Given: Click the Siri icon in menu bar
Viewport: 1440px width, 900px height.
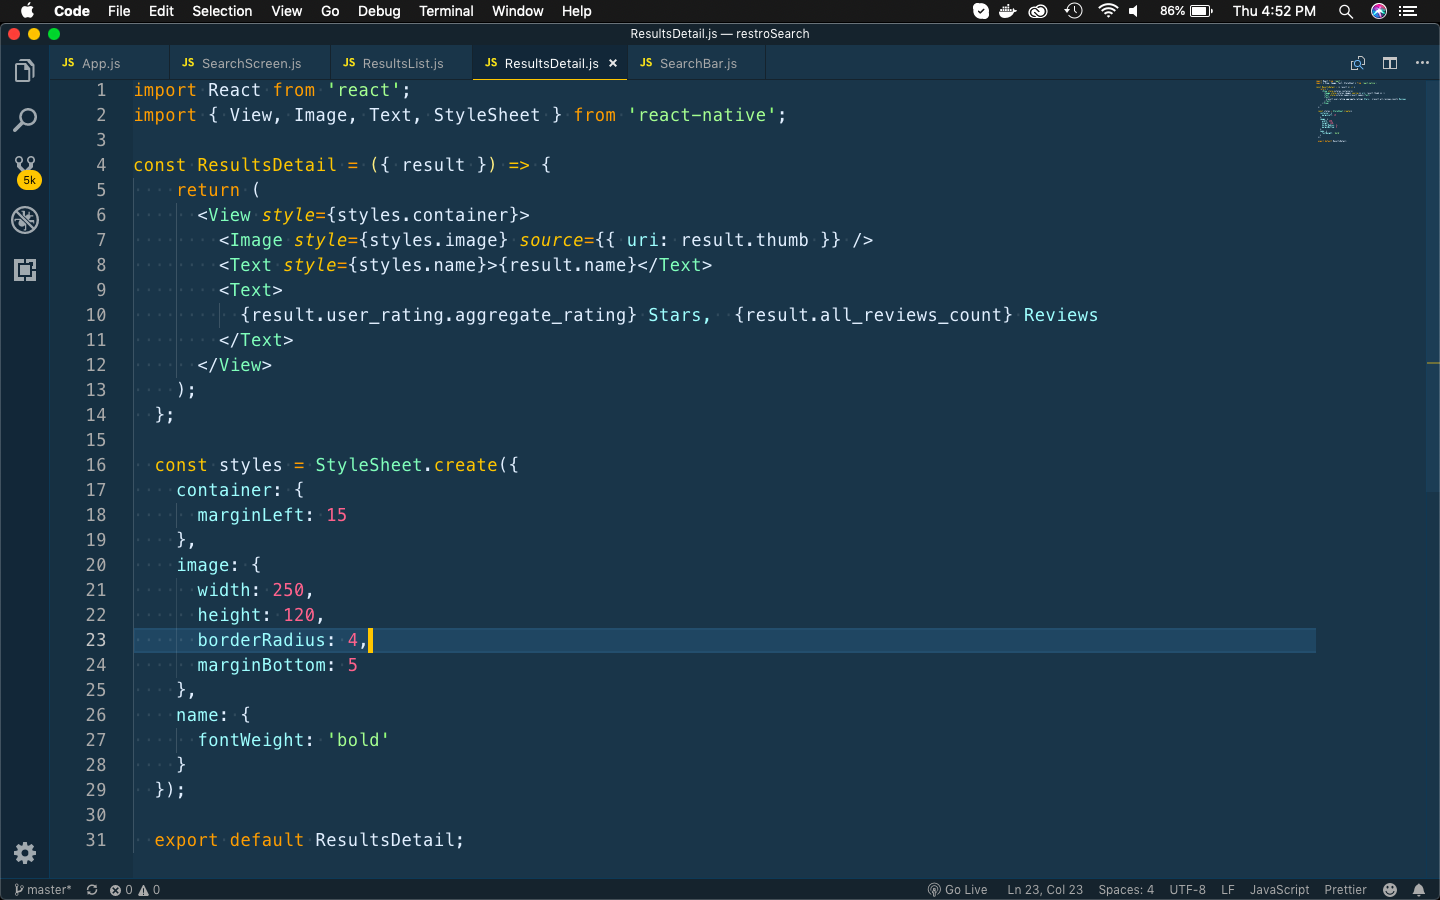Looking at the screenshot, I should click(x=1379, y=11).
